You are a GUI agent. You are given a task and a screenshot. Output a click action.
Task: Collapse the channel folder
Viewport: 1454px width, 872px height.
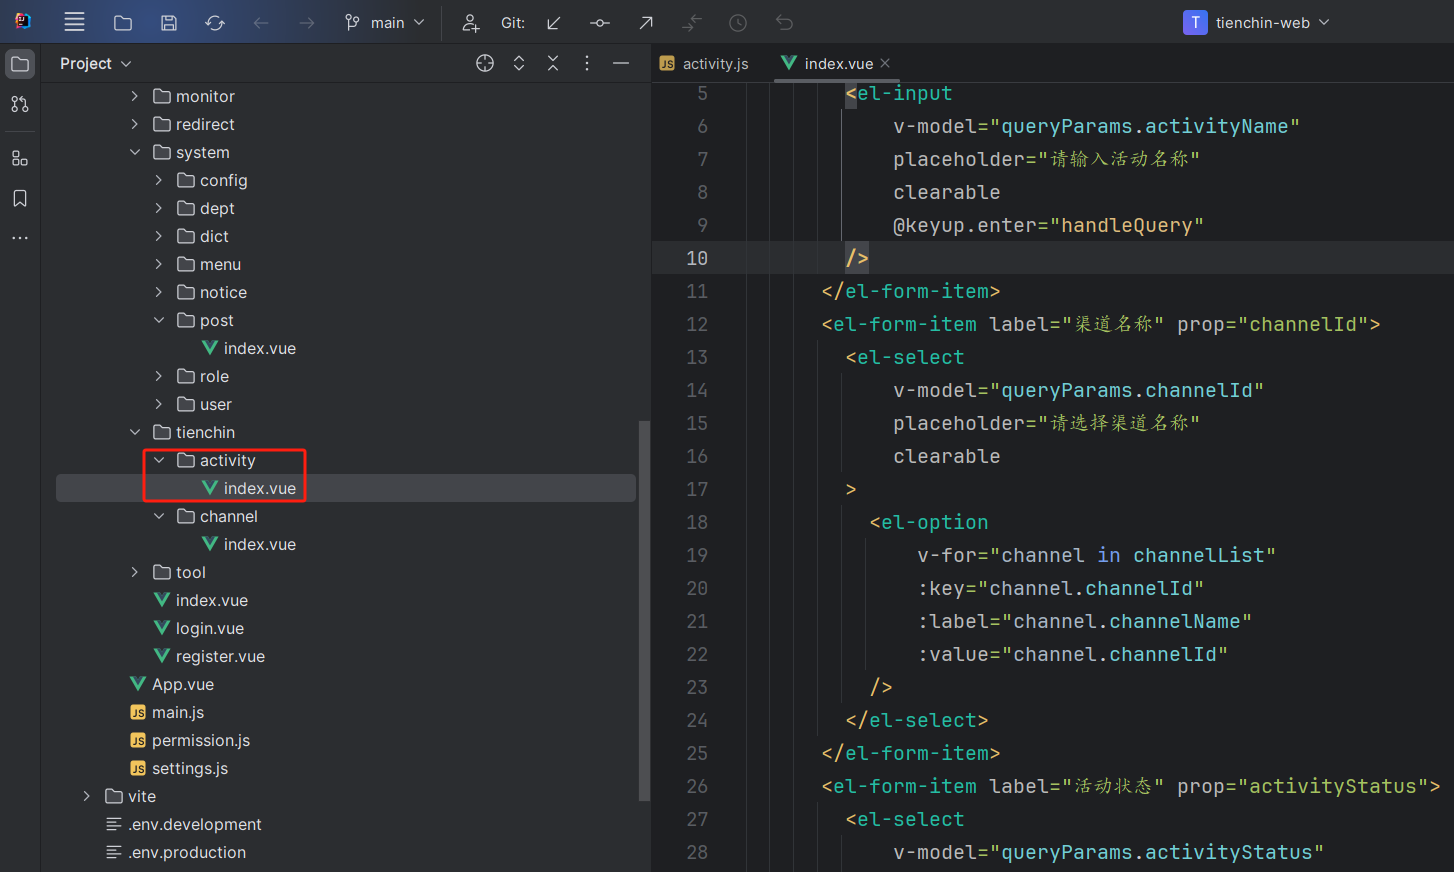[x=159, y=516]
